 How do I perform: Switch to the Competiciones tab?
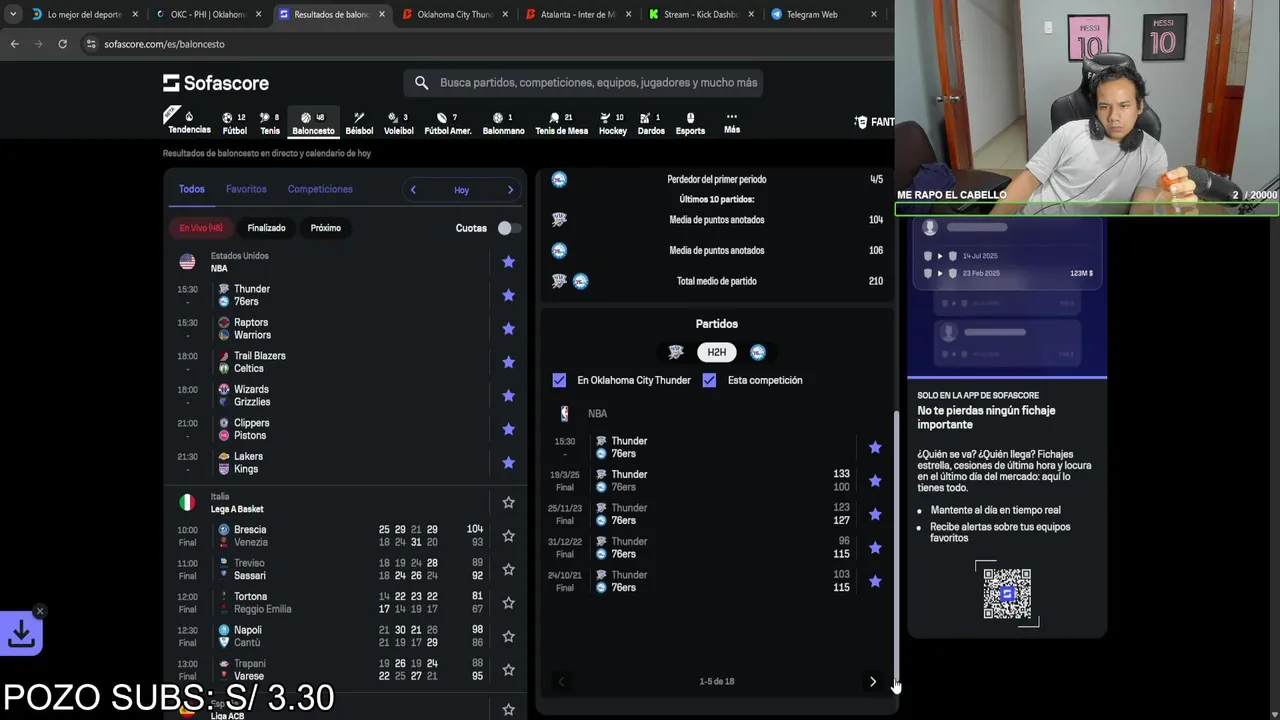click(320, 189)
